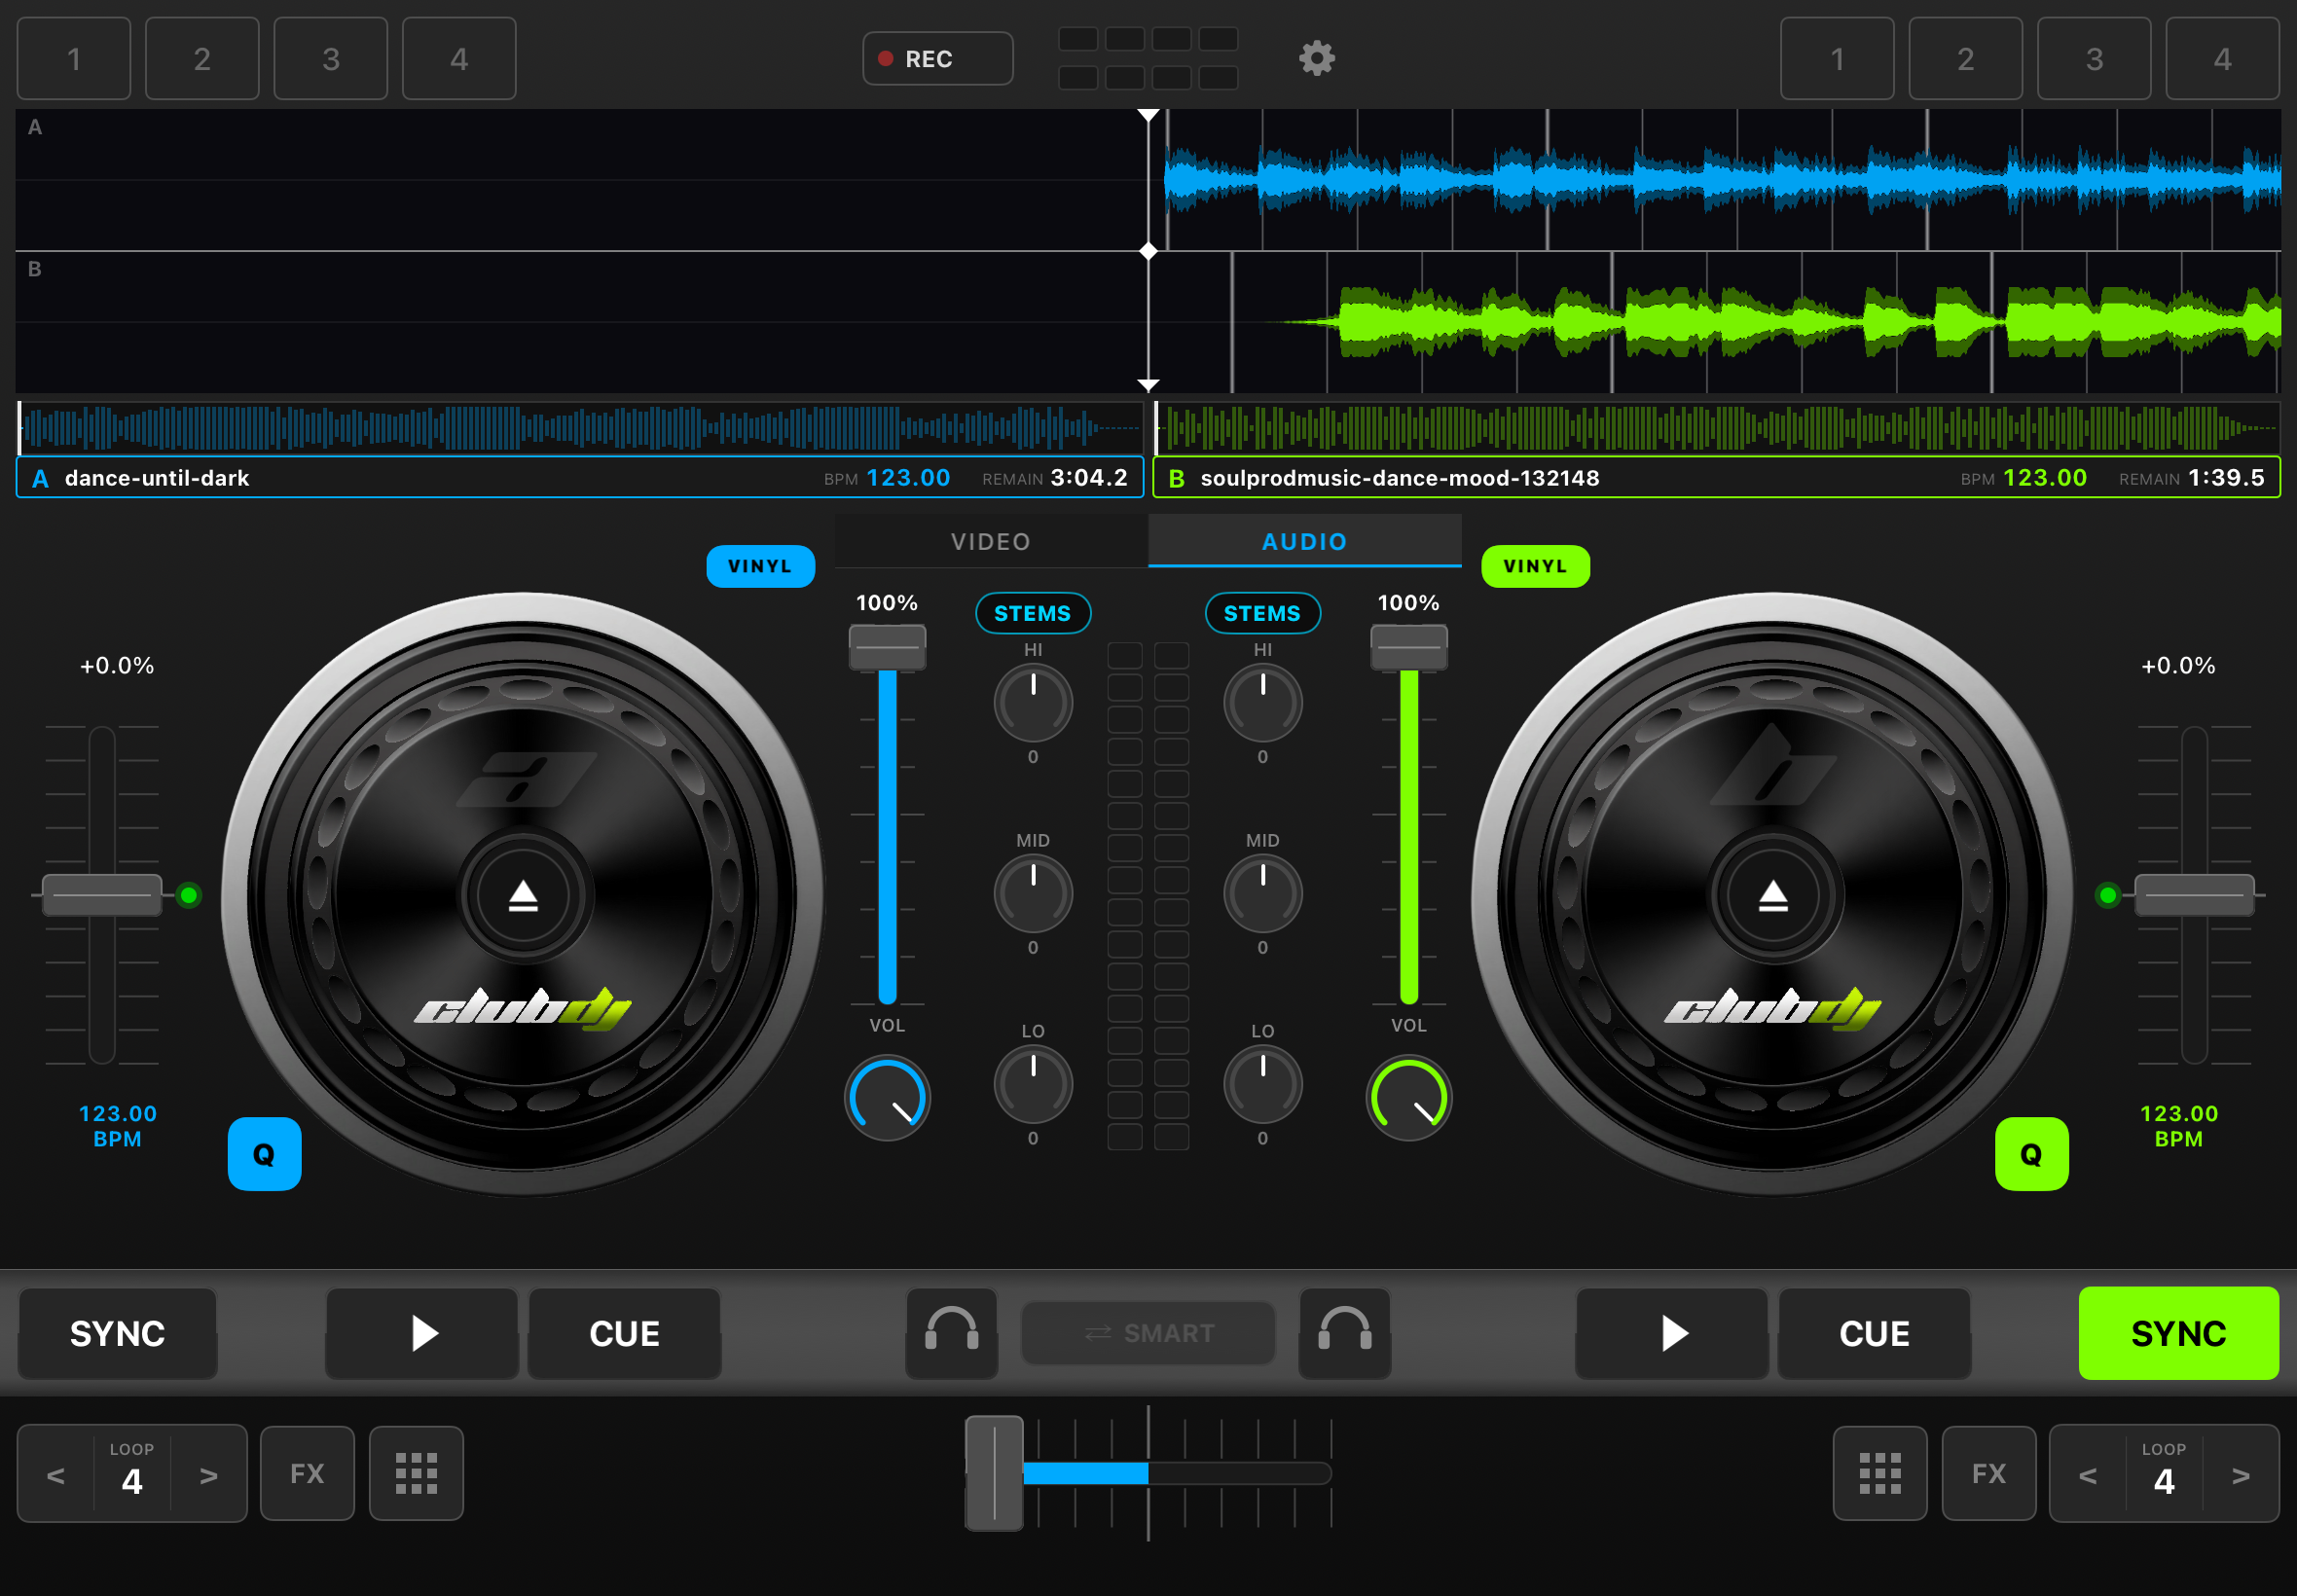Click deck A MID EQ knob
This screenshot has width=2297, height=1596.
(x=1033, y=893)
